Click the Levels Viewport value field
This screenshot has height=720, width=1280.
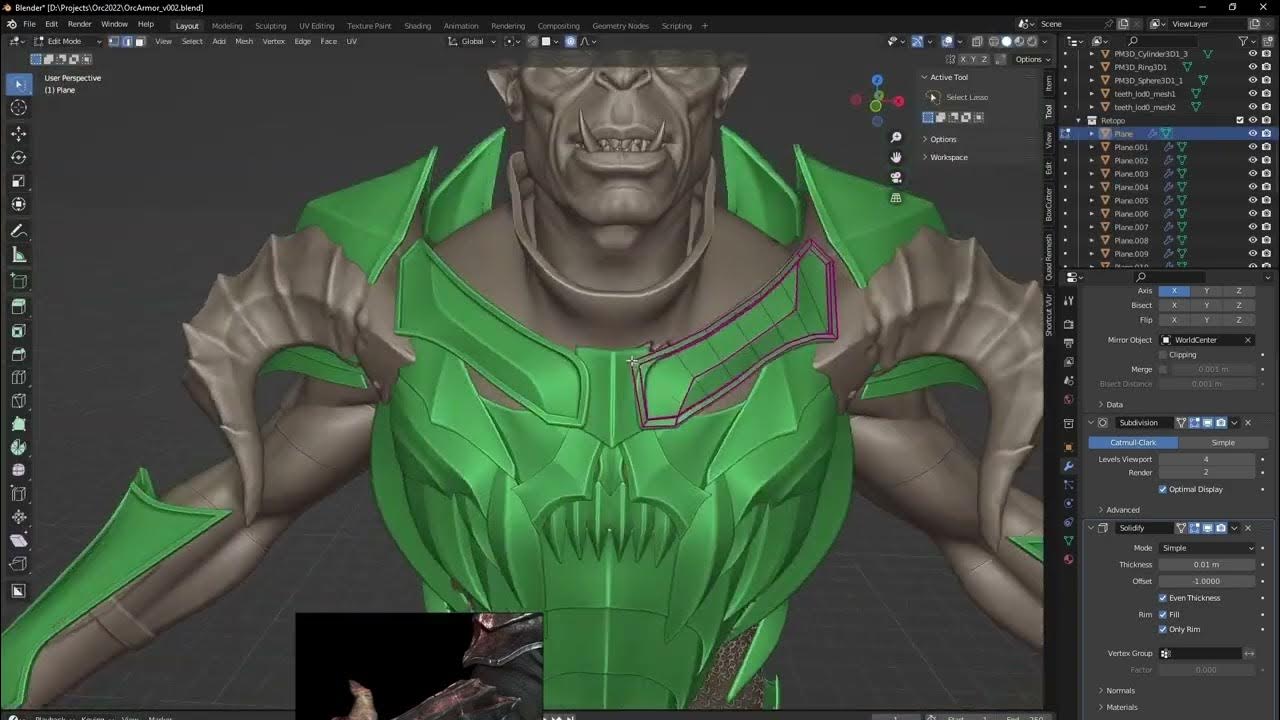(1207, 459)
